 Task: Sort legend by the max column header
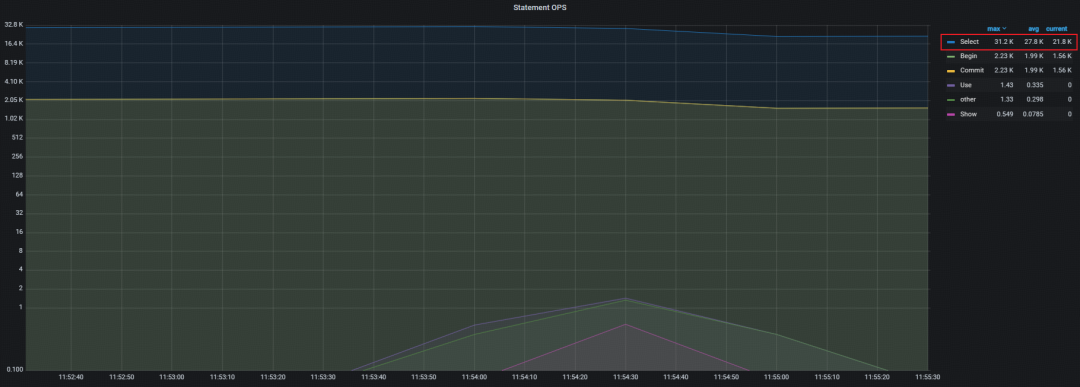coord(993,29)
